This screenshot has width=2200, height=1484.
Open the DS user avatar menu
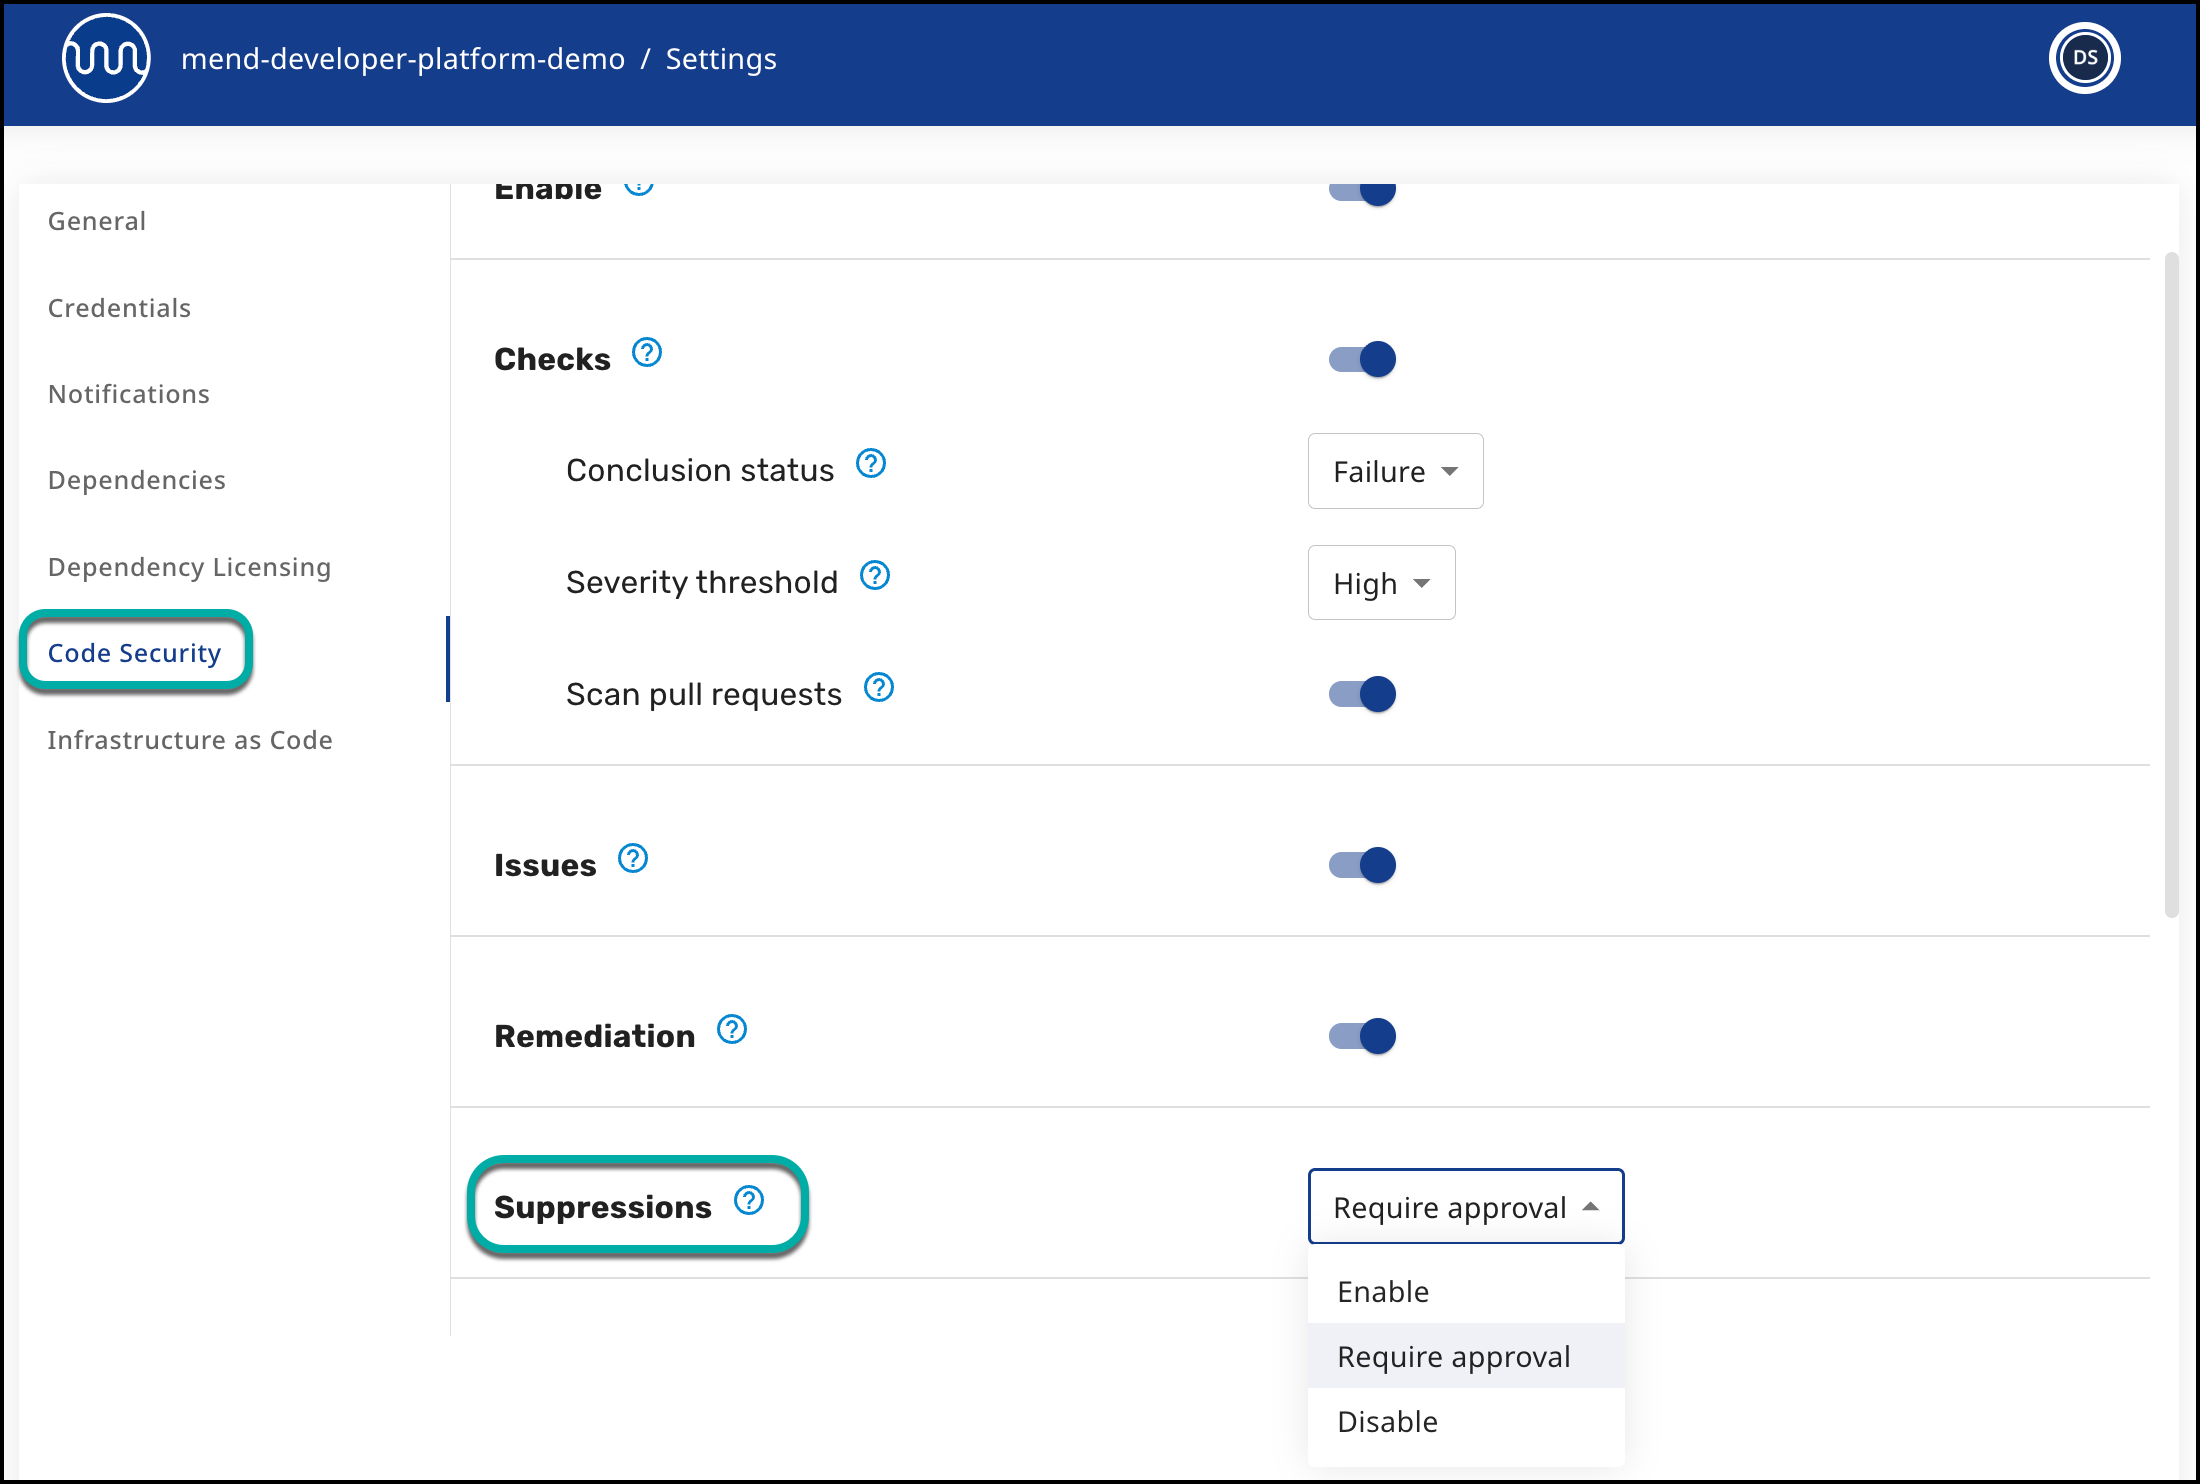coord(2084,58)
